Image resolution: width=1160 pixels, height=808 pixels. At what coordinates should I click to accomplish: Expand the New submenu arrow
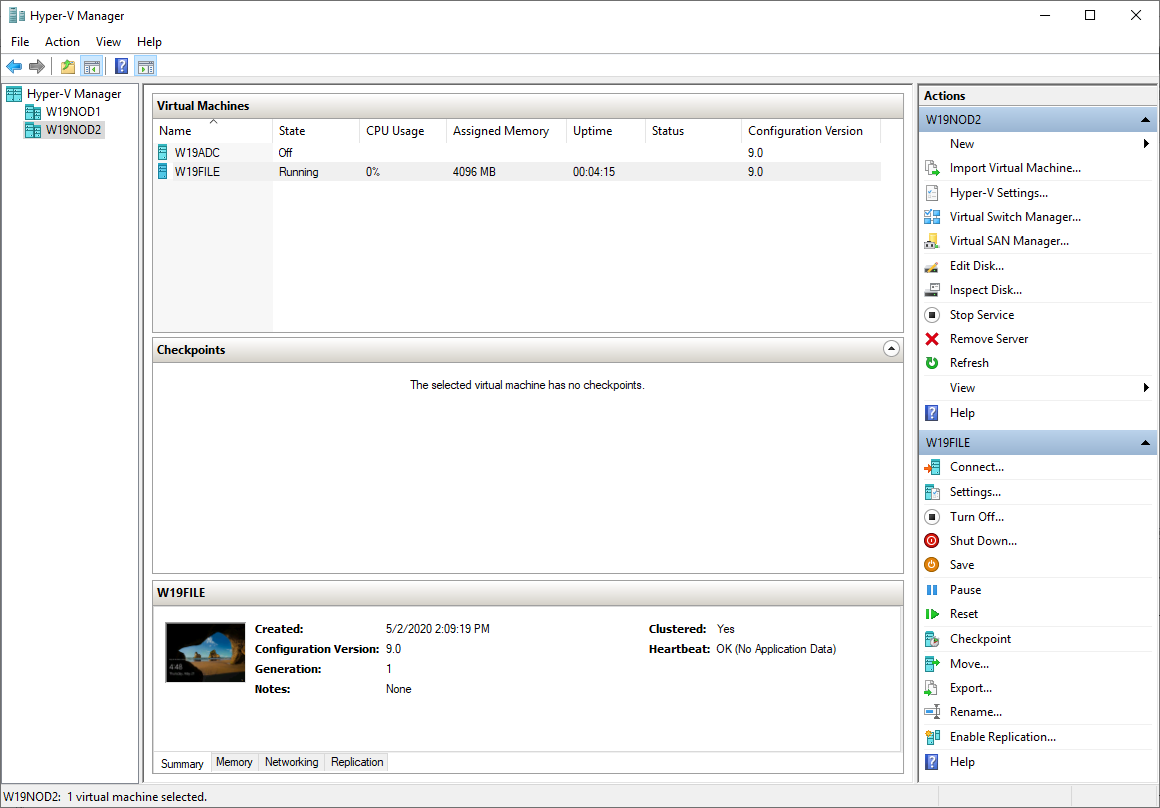[1146, 144]
